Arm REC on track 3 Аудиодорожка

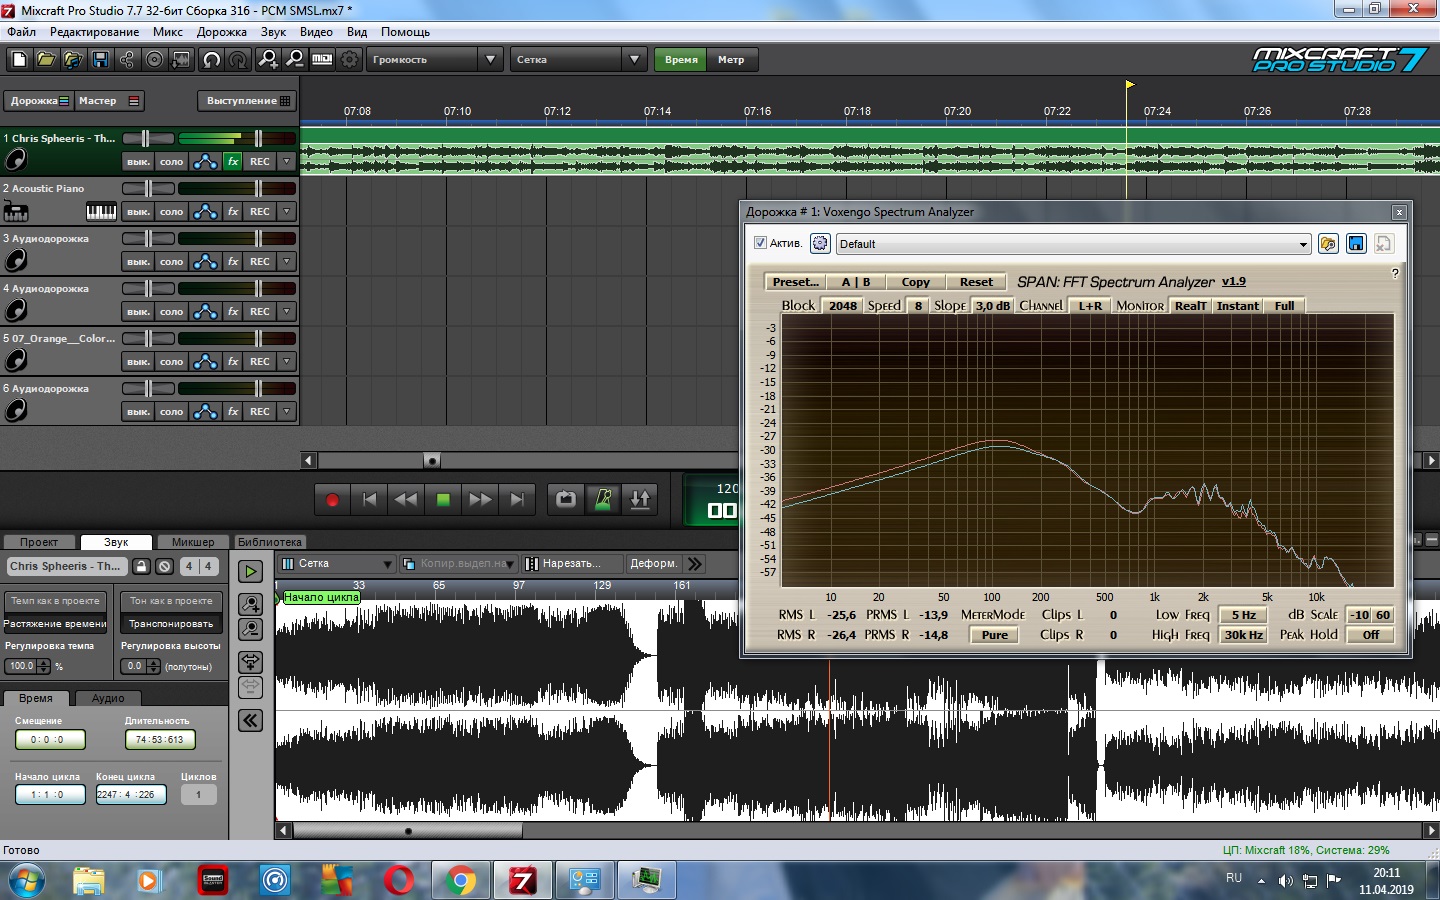(260, 261)
